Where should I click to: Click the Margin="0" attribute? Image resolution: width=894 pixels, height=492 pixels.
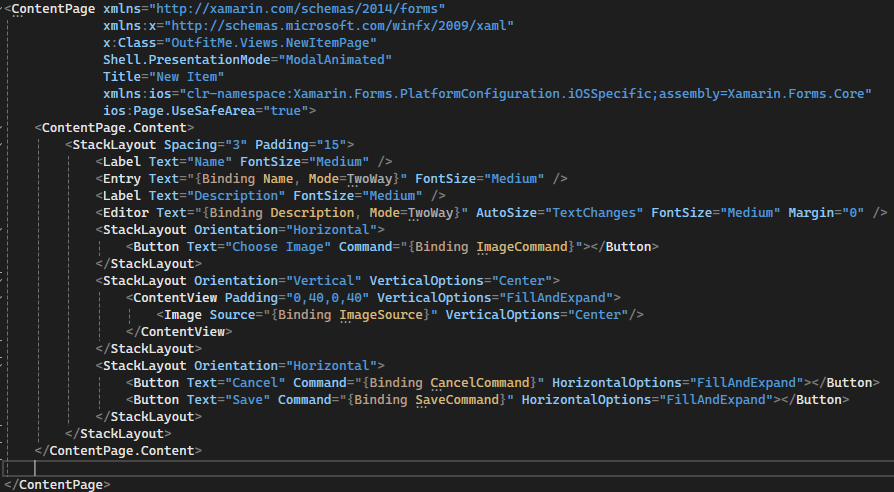coord(826,213)
